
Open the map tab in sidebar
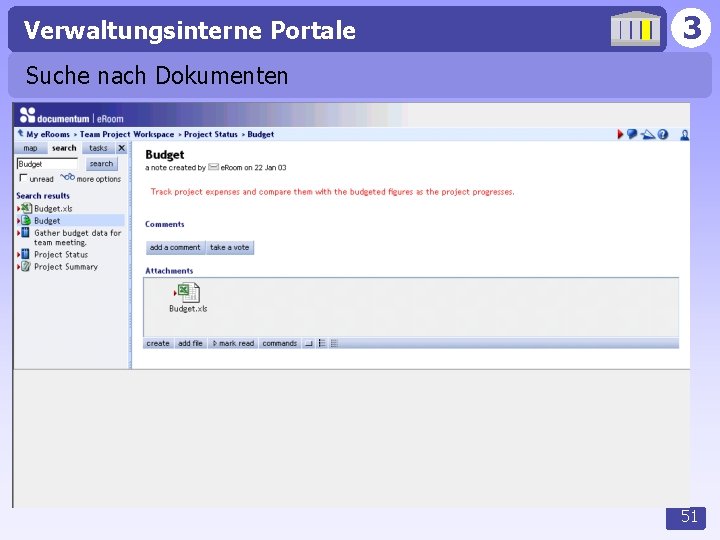(x=30, y=148)
